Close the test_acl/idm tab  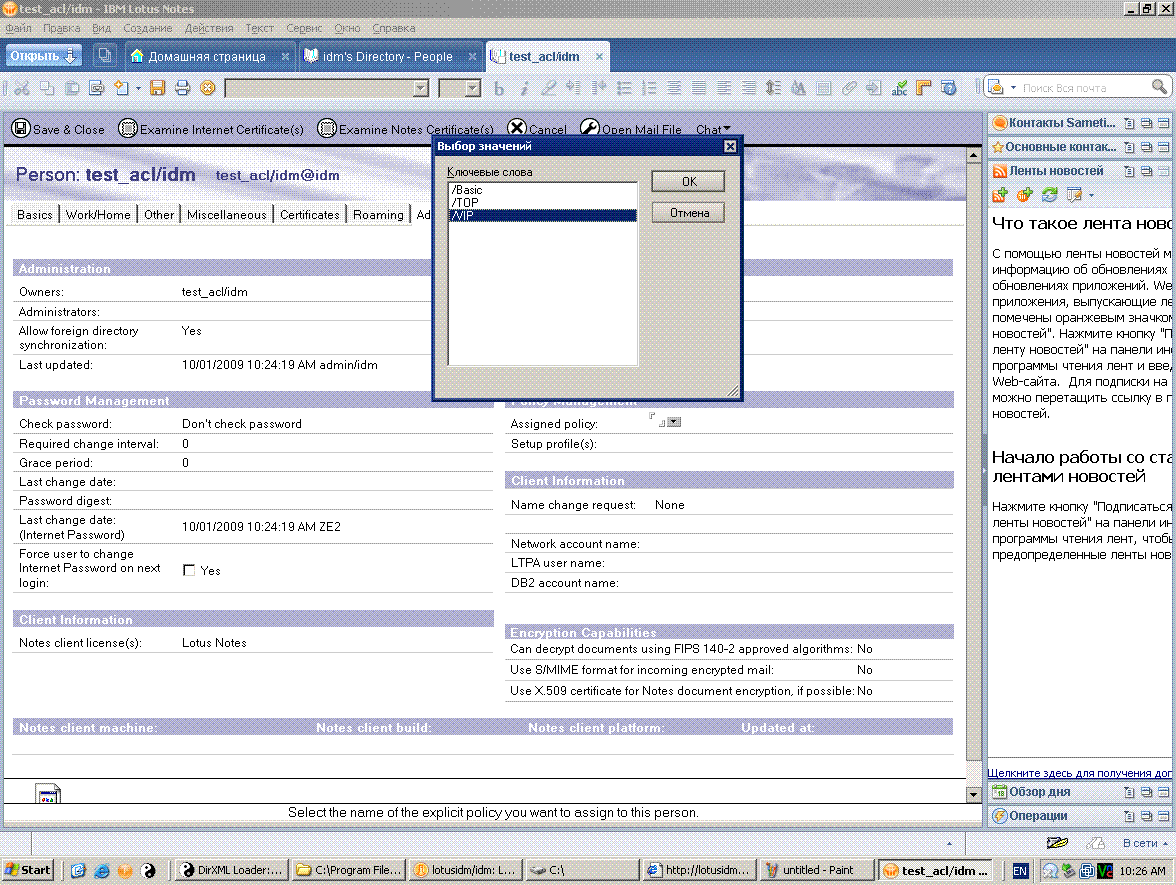pyautogui.click(x=599, y=56)
